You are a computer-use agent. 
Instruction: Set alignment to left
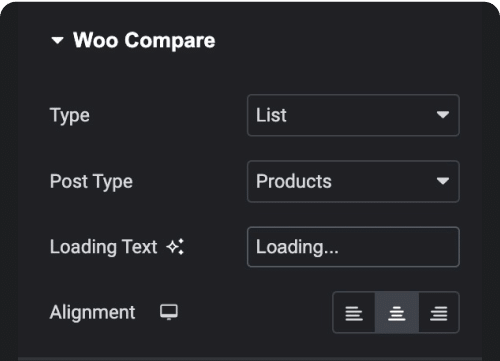point(354,313)
